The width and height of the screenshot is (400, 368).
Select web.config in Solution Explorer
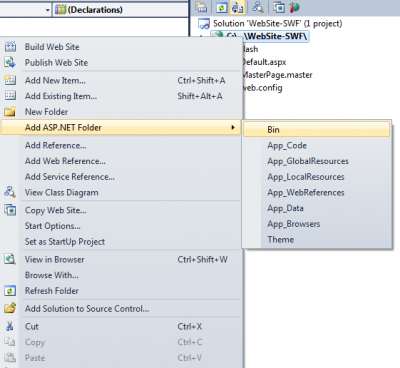tap(262, 88)
